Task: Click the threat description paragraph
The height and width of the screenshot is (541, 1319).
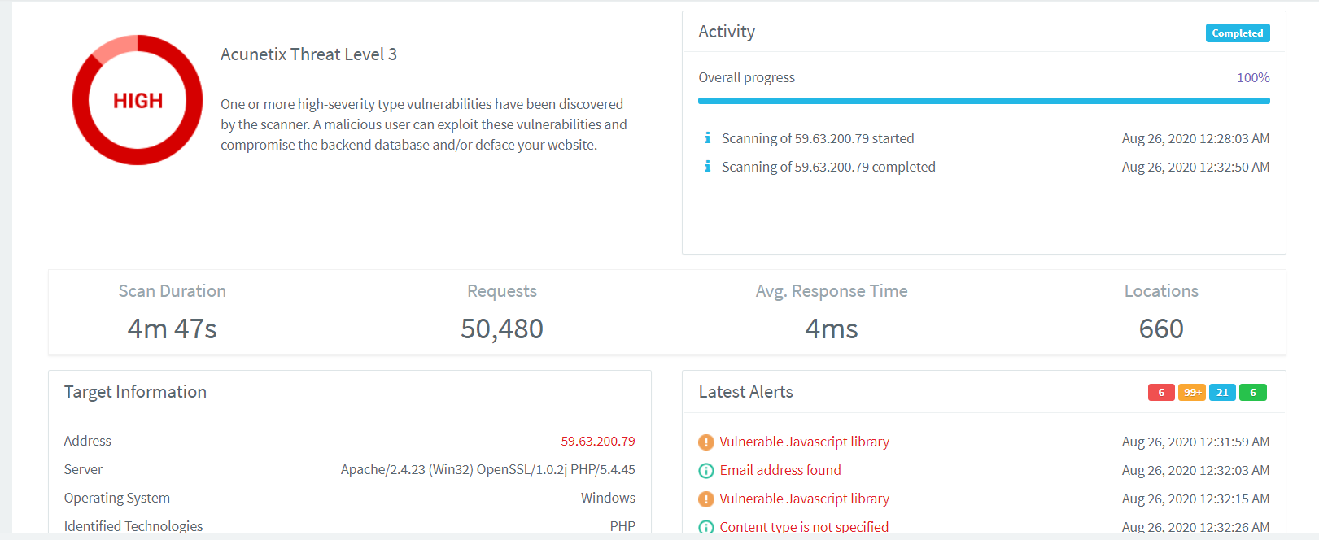Action: (424, 125)
